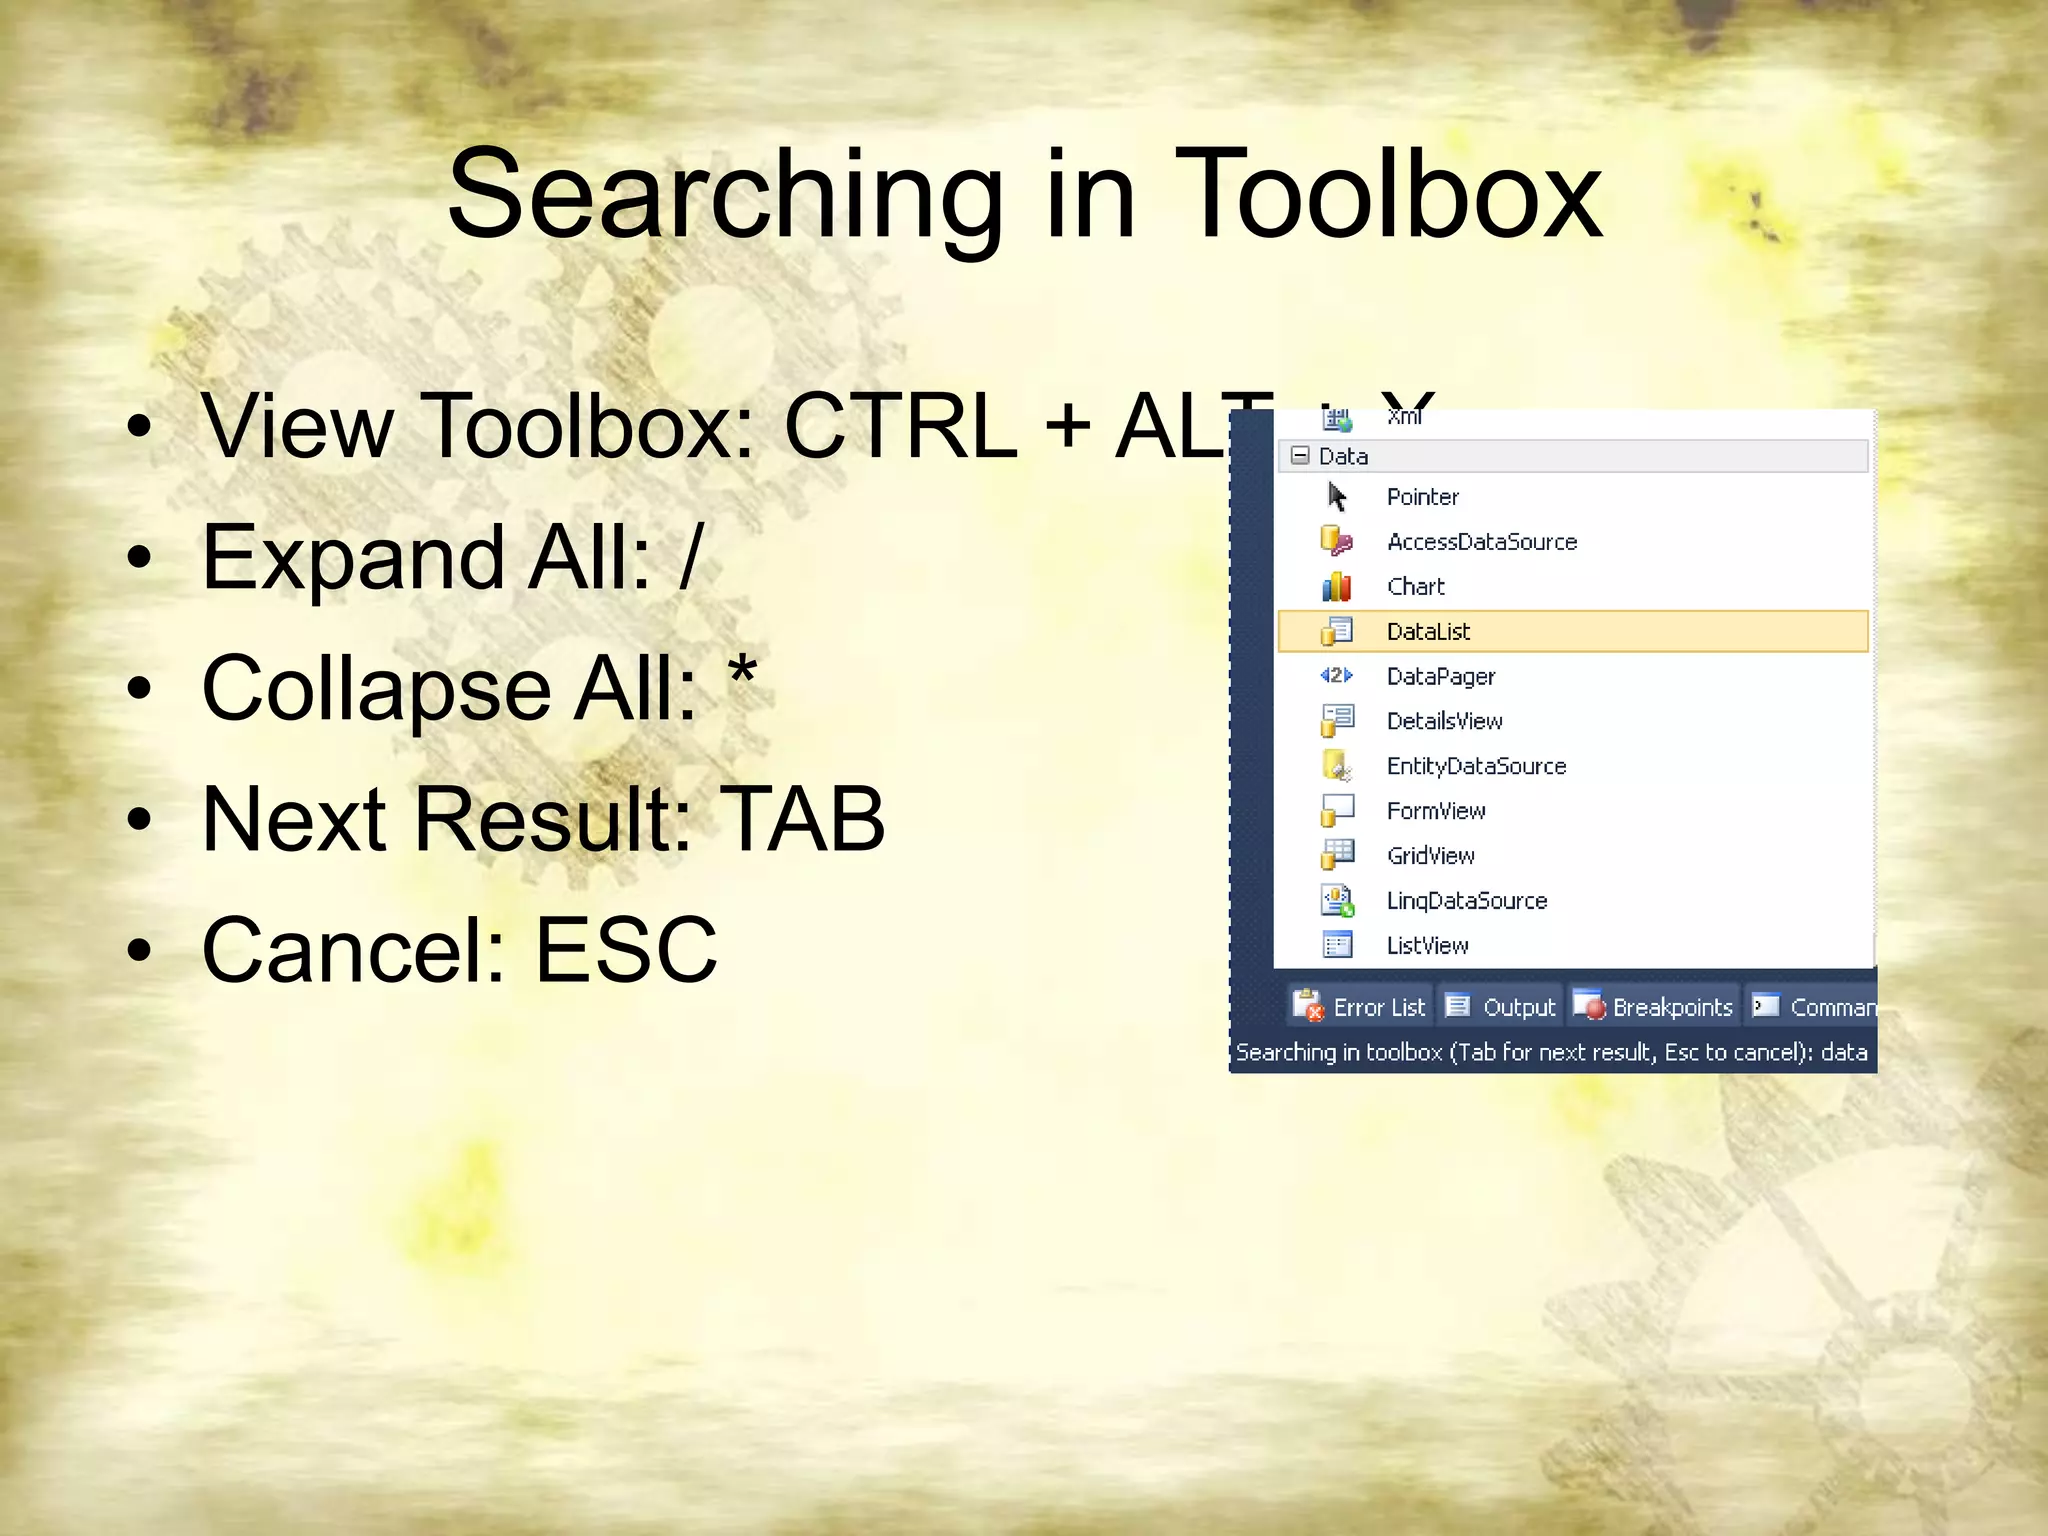Select the DetailsView toolbox item

point(1572,720)
